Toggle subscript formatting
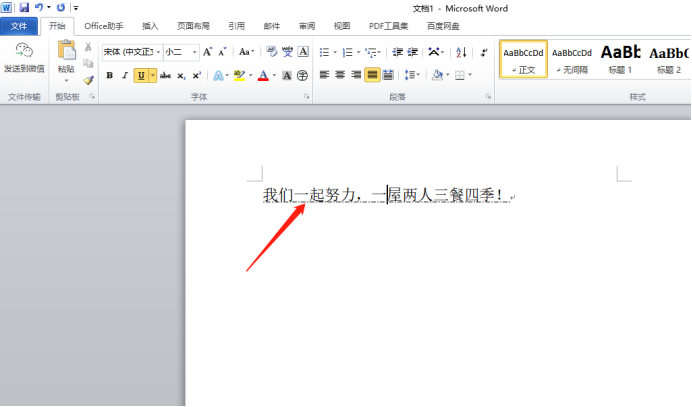 [181, 75]
